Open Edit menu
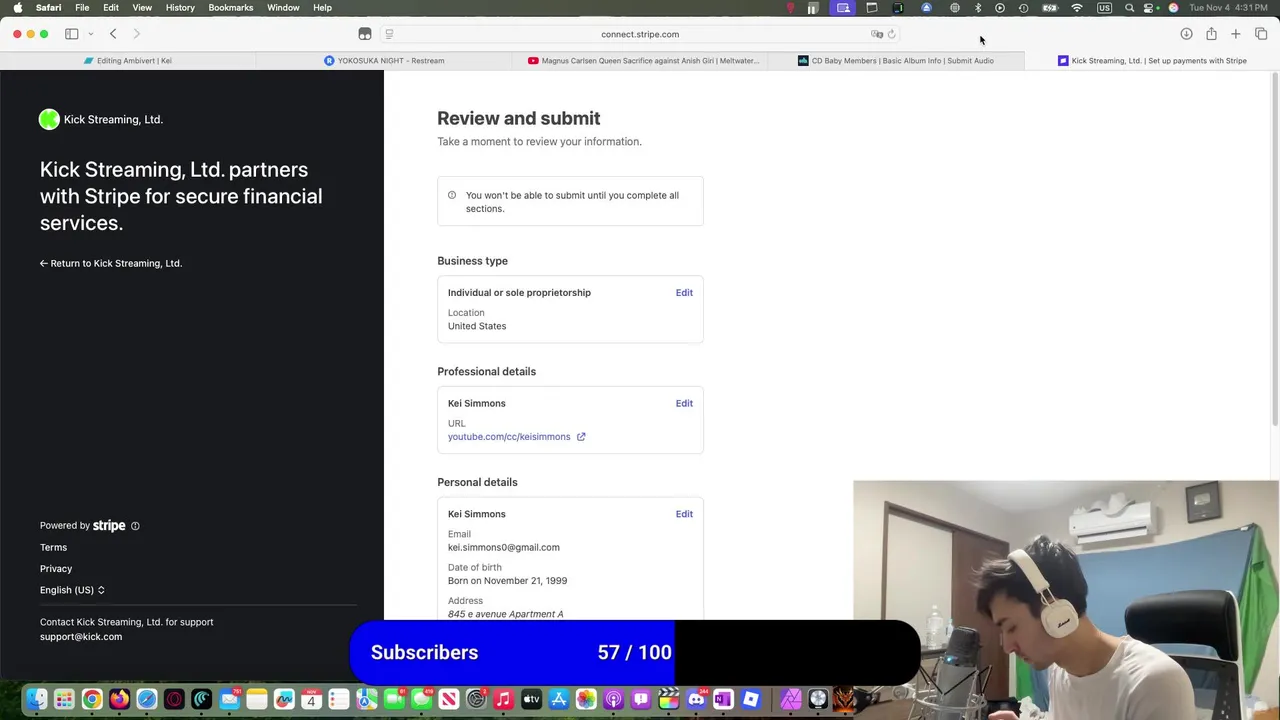Viewport: 1280px width, 720px height. point(111,8)
